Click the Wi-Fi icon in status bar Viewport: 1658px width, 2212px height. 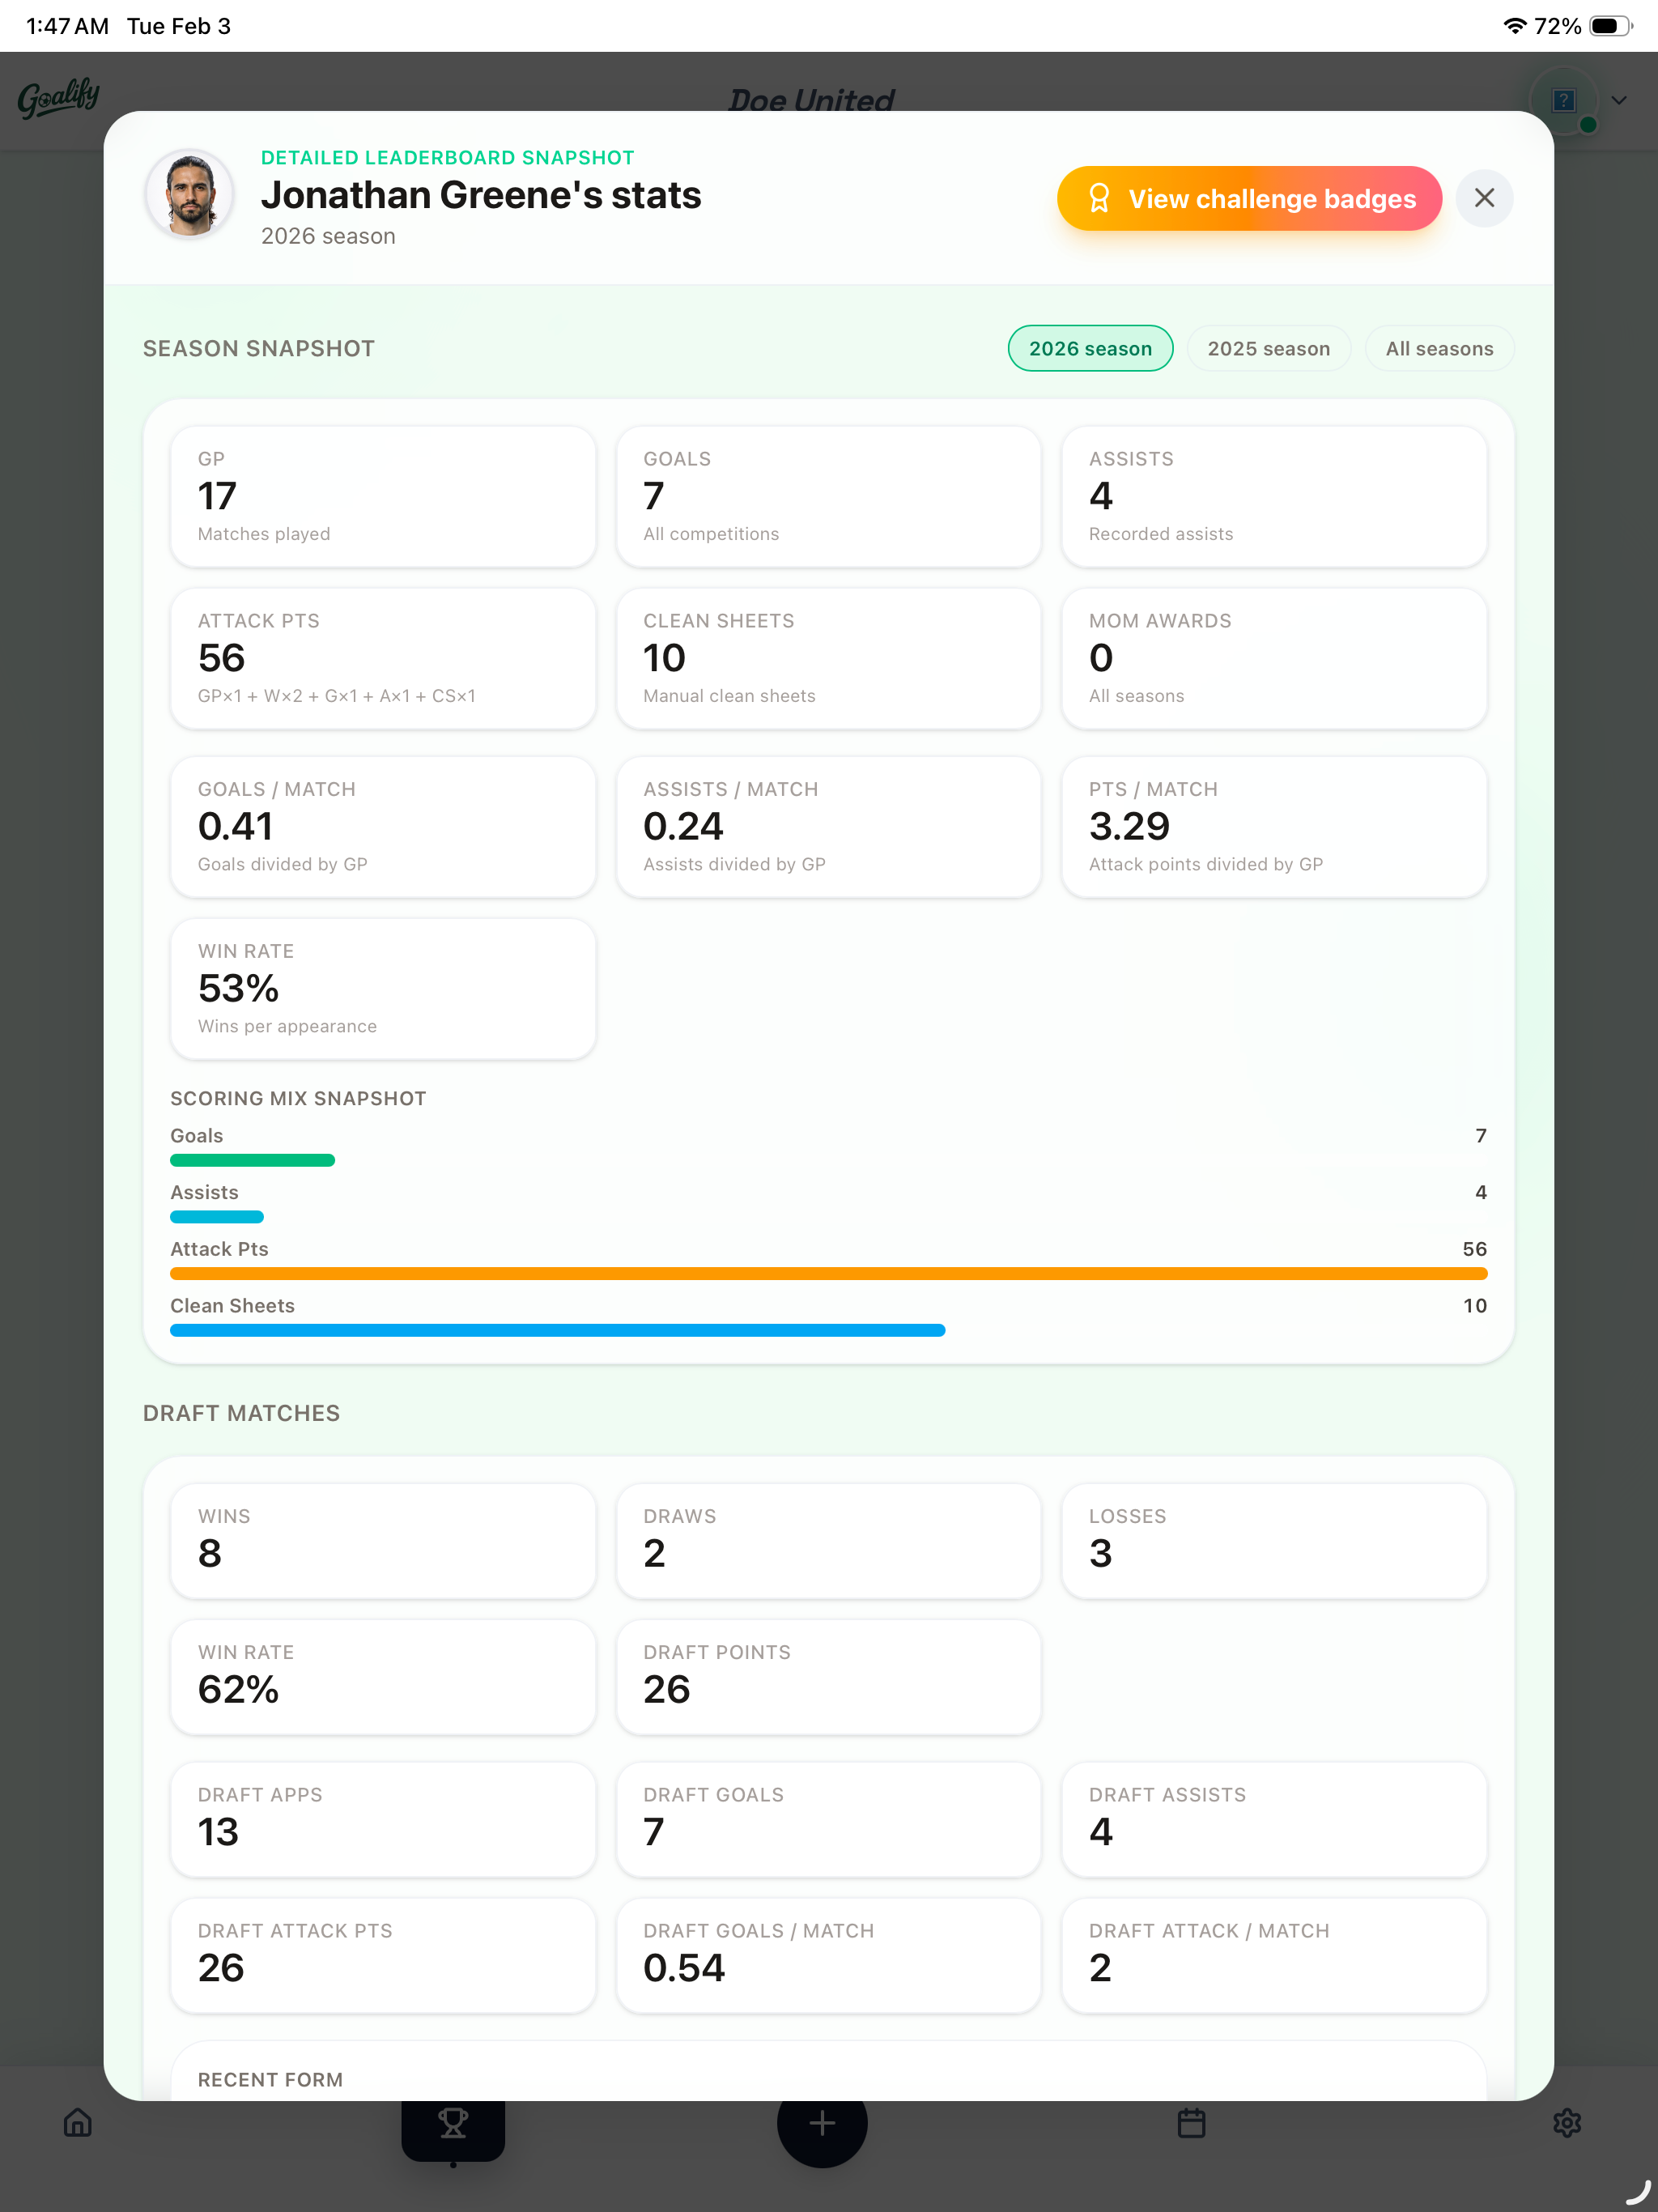point(1515,26)
